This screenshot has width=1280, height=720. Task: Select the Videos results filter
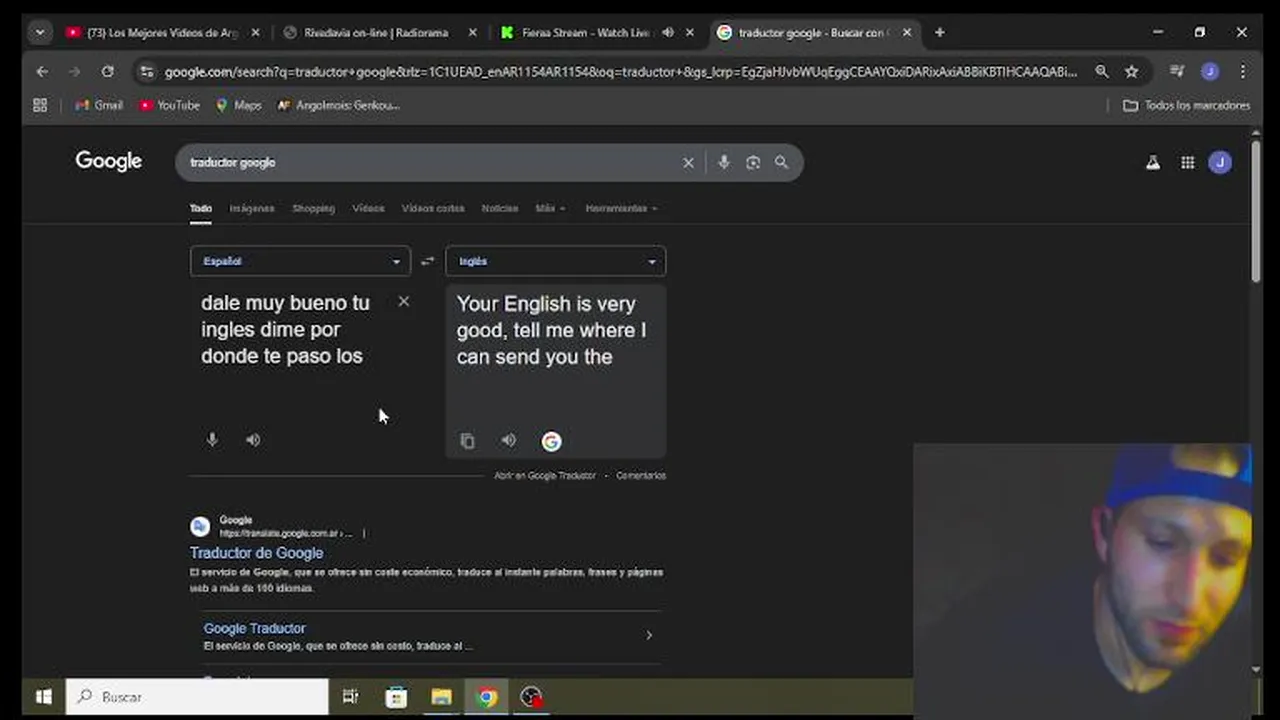pyautogui.click(x=368, y=208)
